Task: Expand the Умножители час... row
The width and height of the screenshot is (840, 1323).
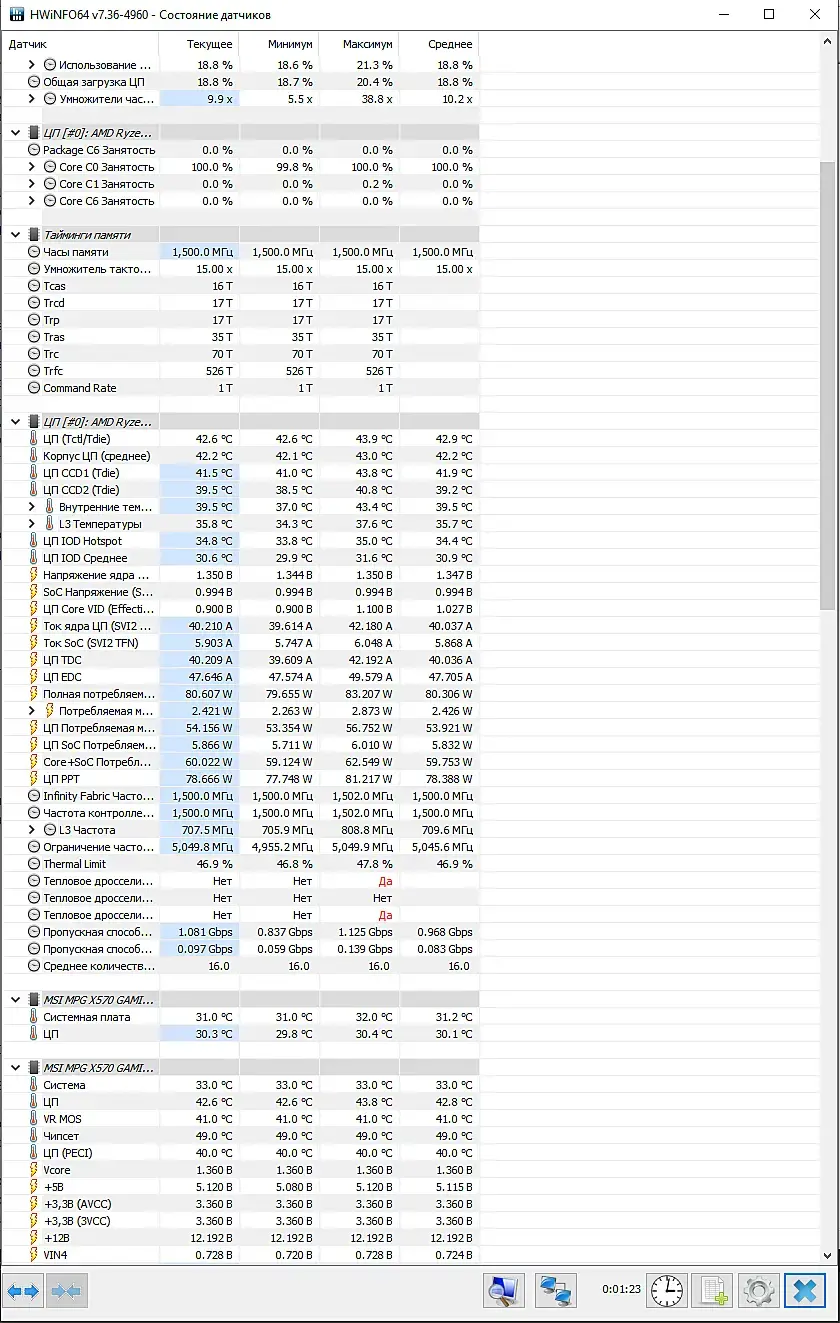Action: [x=32, y=99]
